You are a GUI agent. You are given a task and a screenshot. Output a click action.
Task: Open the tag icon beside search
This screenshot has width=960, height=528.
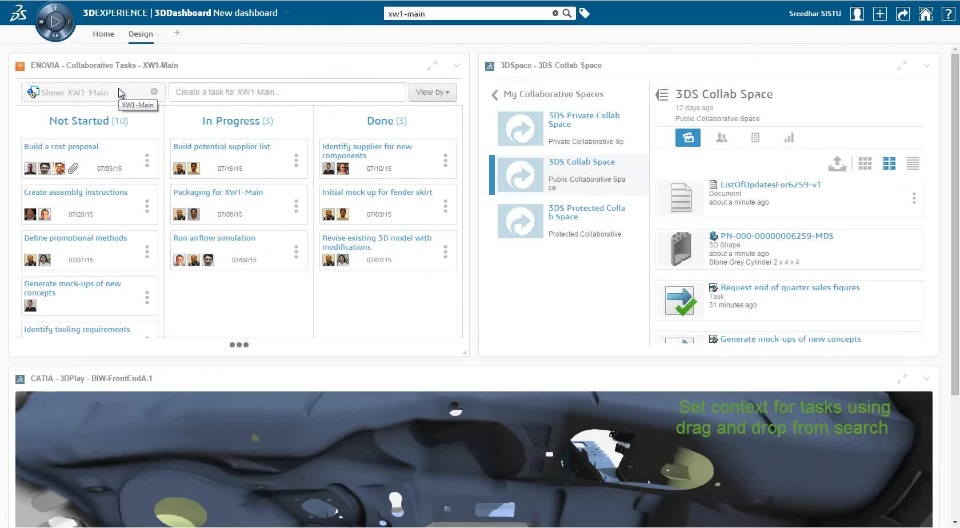tap(585, 13)
